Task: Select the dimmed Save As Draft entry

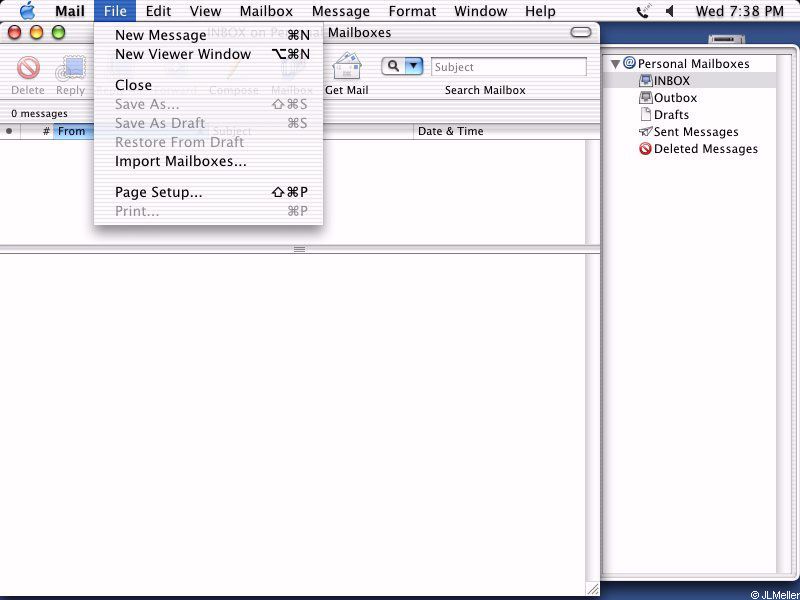Action: (x=209, y=123)
